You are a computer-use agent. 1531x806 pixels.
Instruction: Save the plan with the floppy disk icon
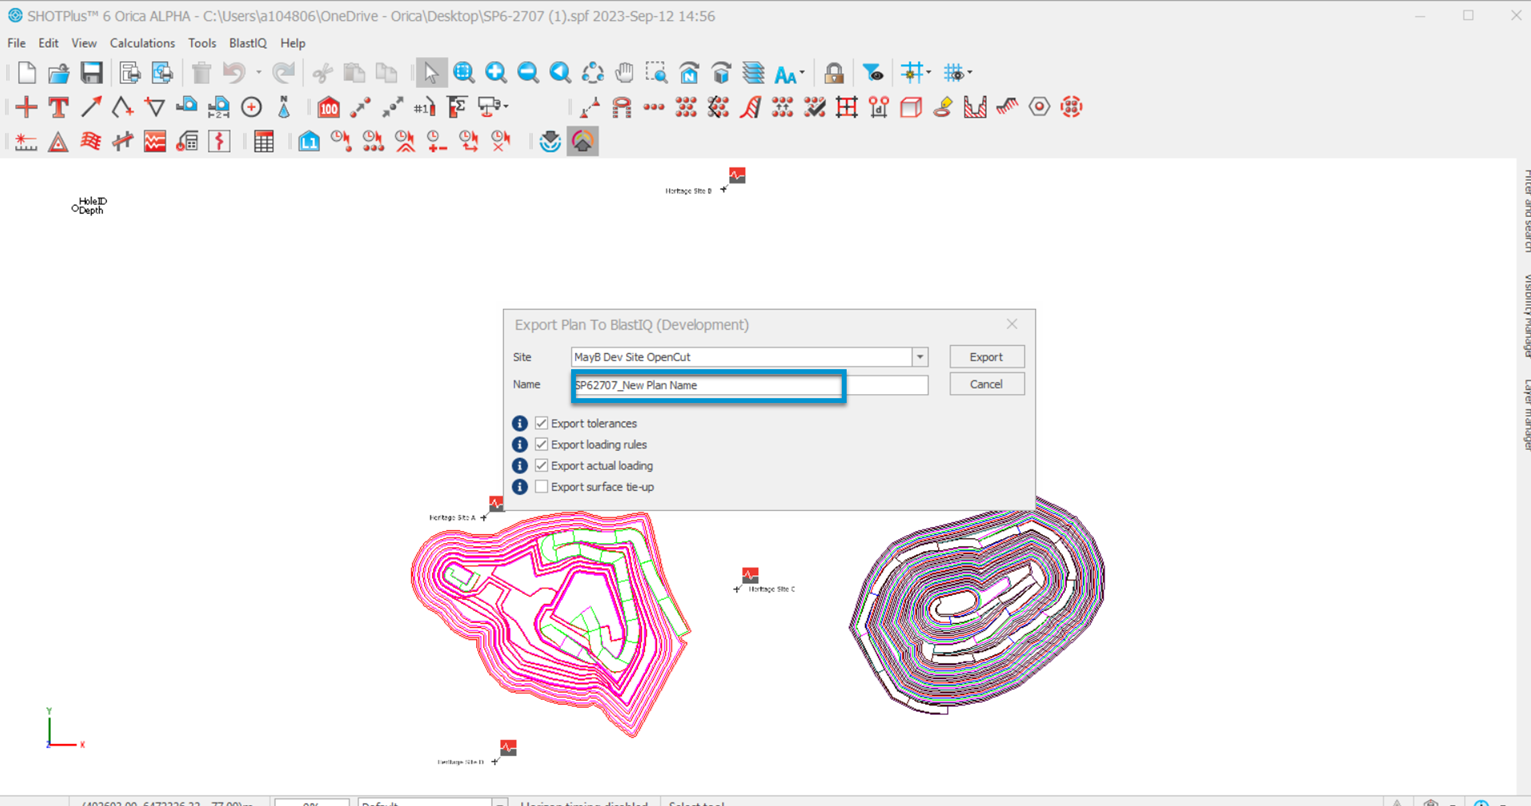point(91,73)
